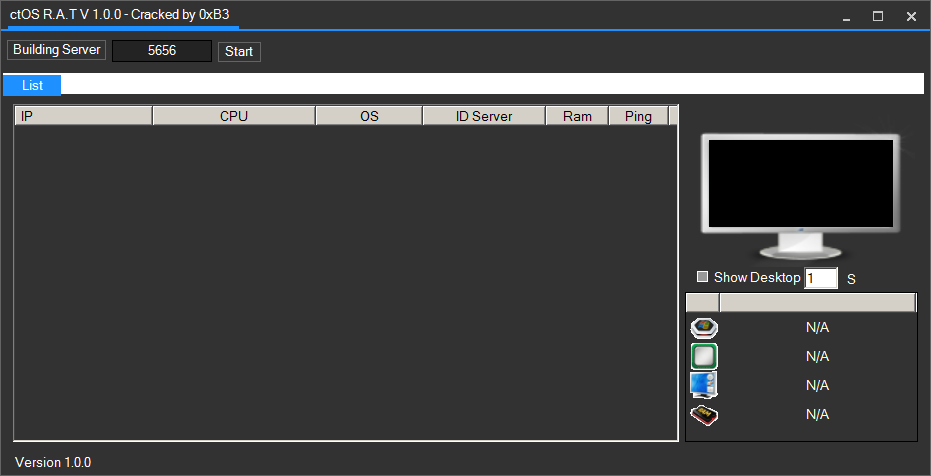Click the CPU column header
This screenshot has width=931, height=476.
click(x=234, y=116)
